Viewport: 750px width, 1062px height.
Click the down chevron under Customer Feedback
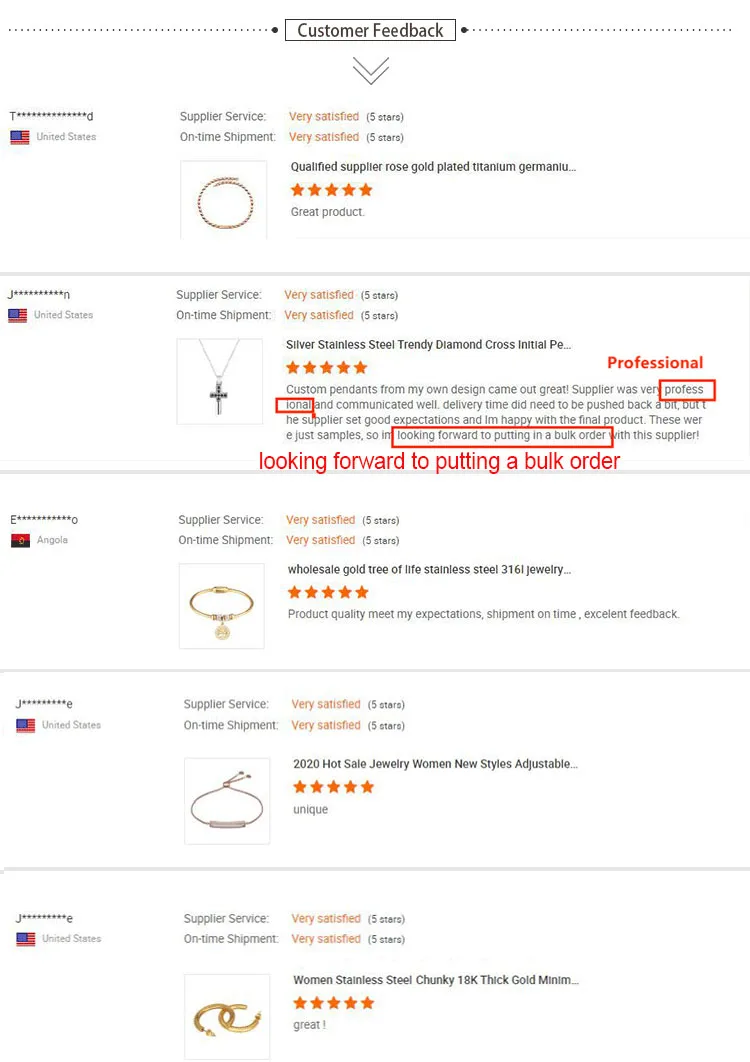(370, 70)
